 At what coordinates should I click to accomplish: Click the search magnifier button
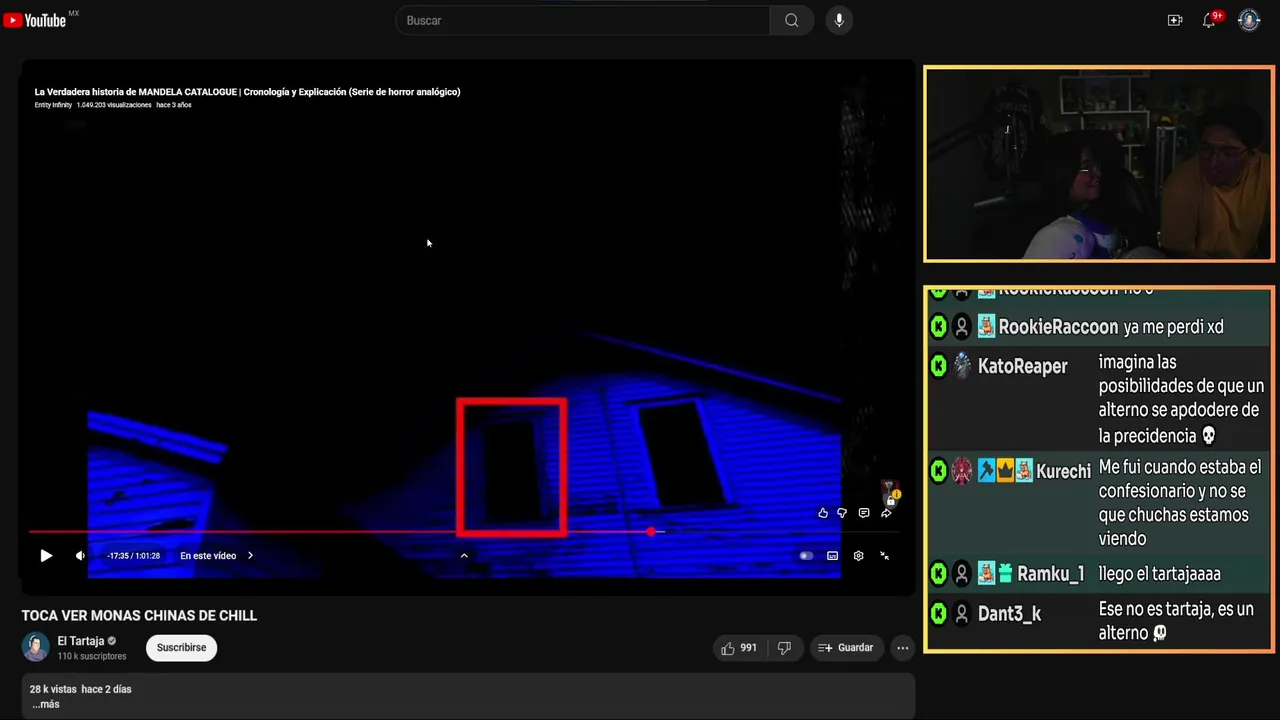791,20
